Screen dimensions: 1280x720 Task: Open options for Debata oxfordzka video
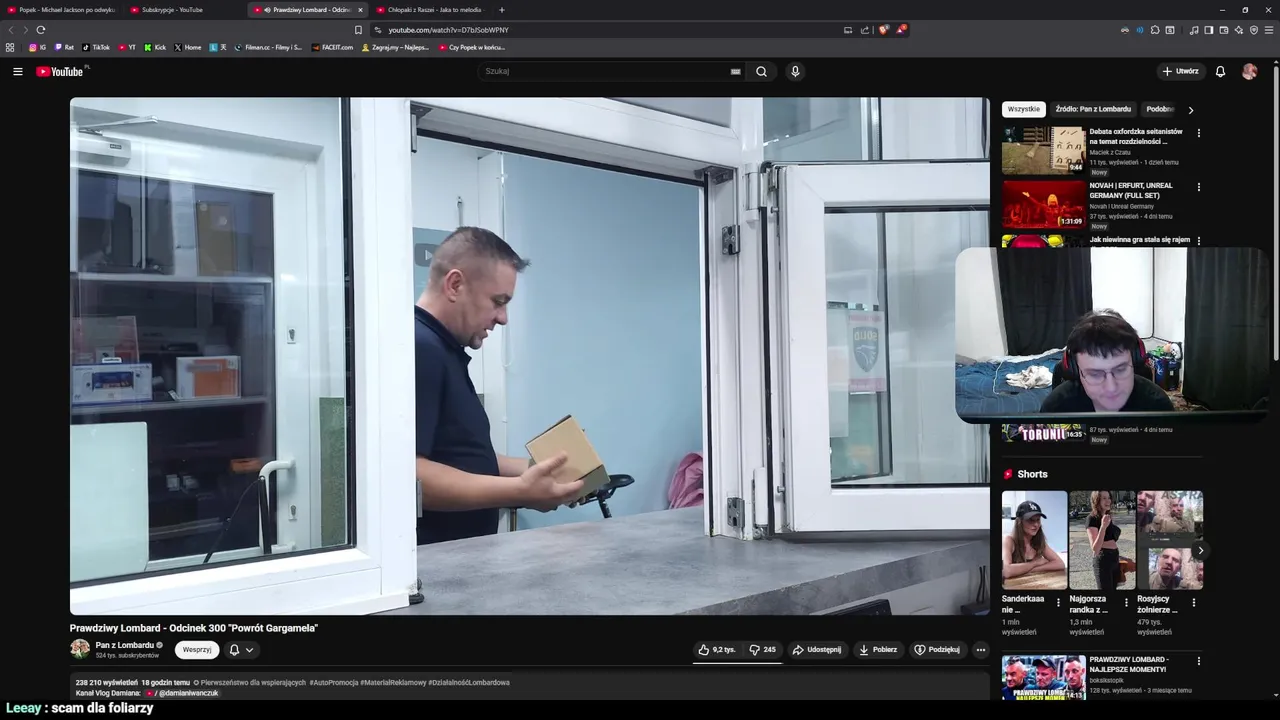click(1199, 133)
